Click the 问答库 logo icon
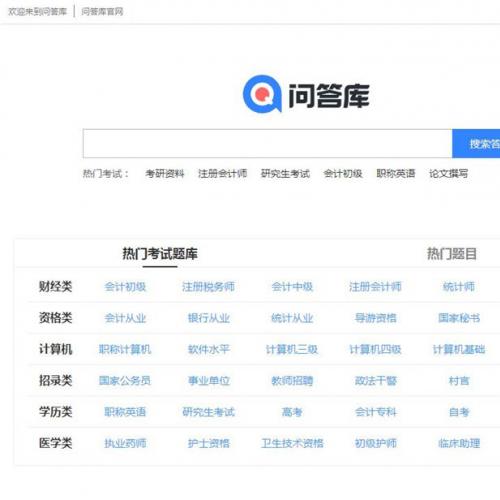The height and width of the screenshot is (500, 500). point(262,94)
